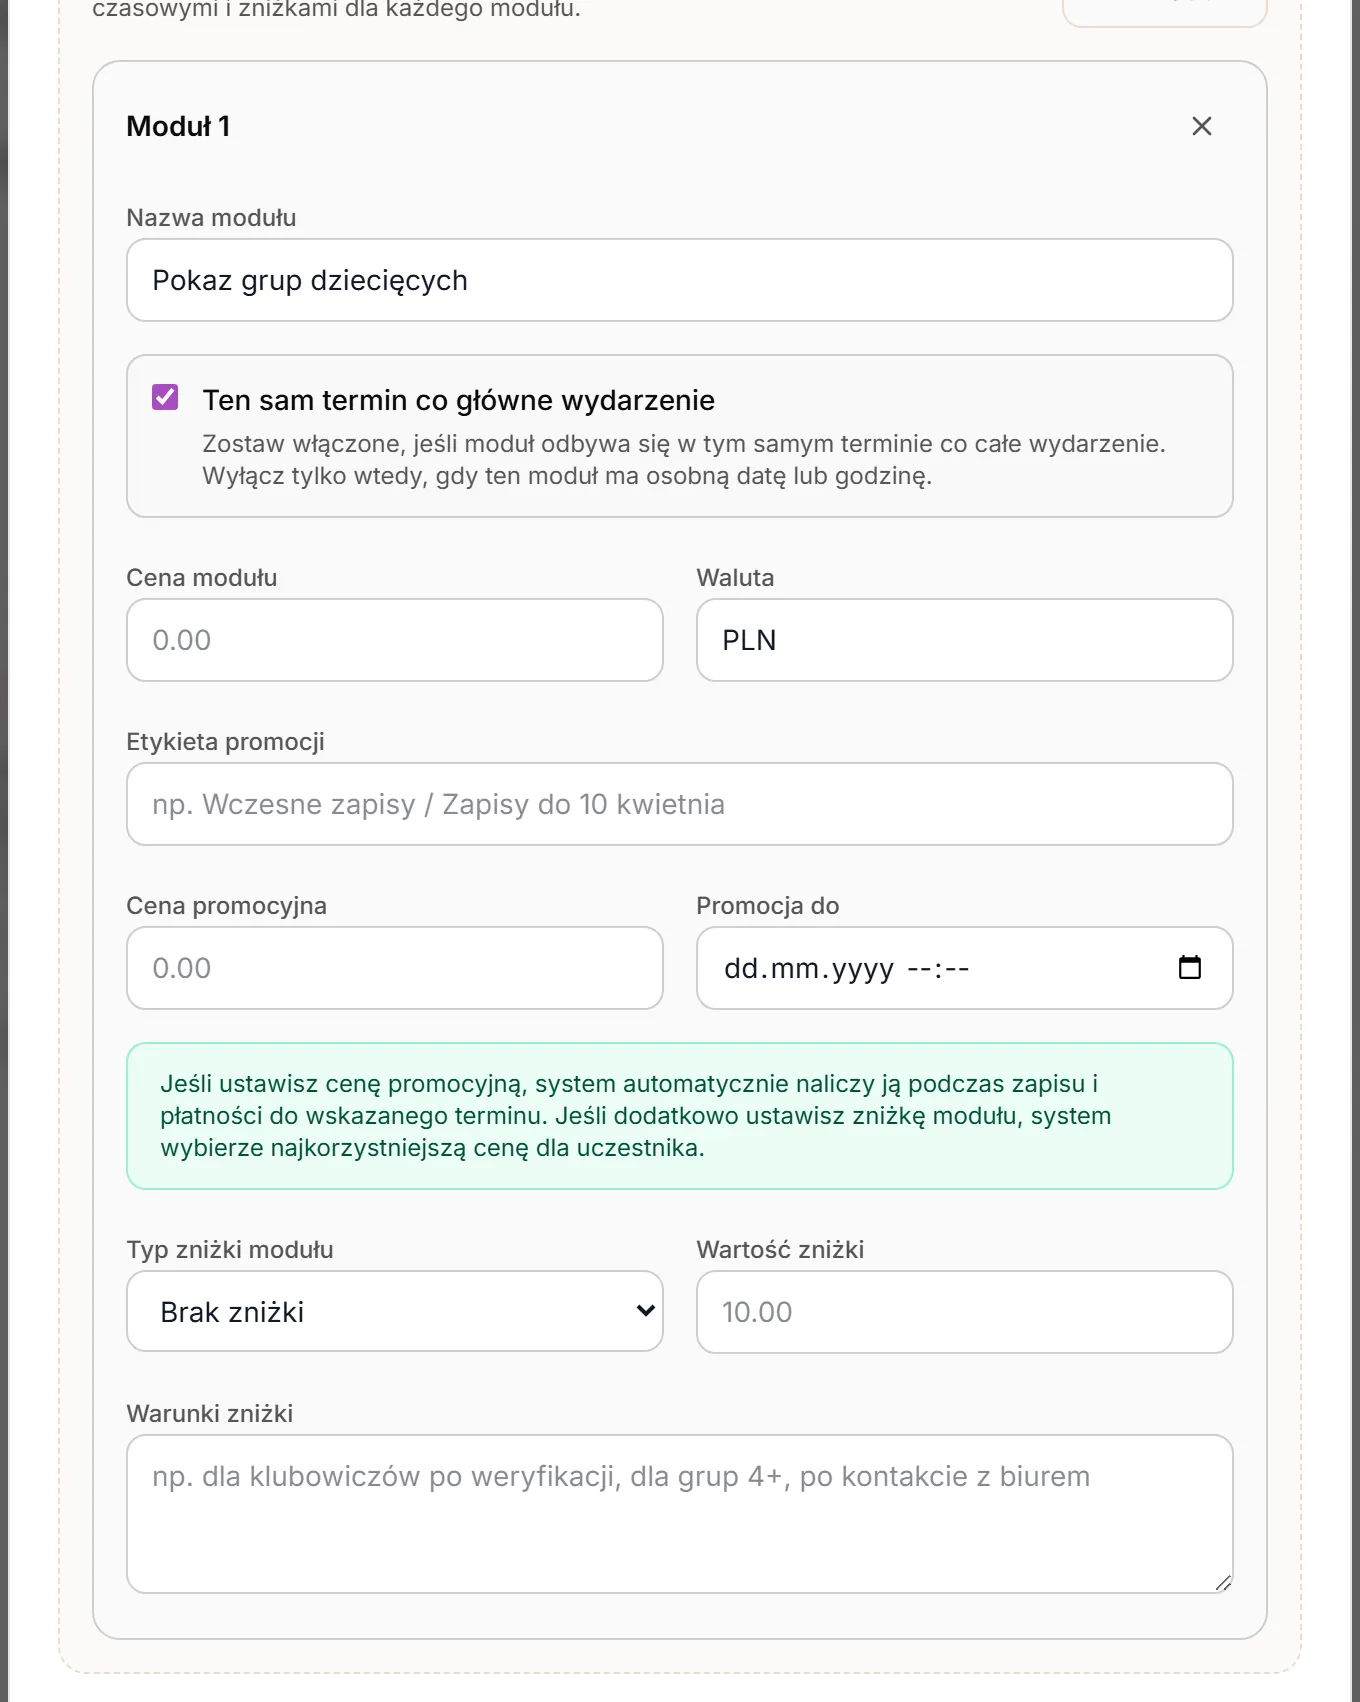Click the Waluta field showing PLN

965,640
